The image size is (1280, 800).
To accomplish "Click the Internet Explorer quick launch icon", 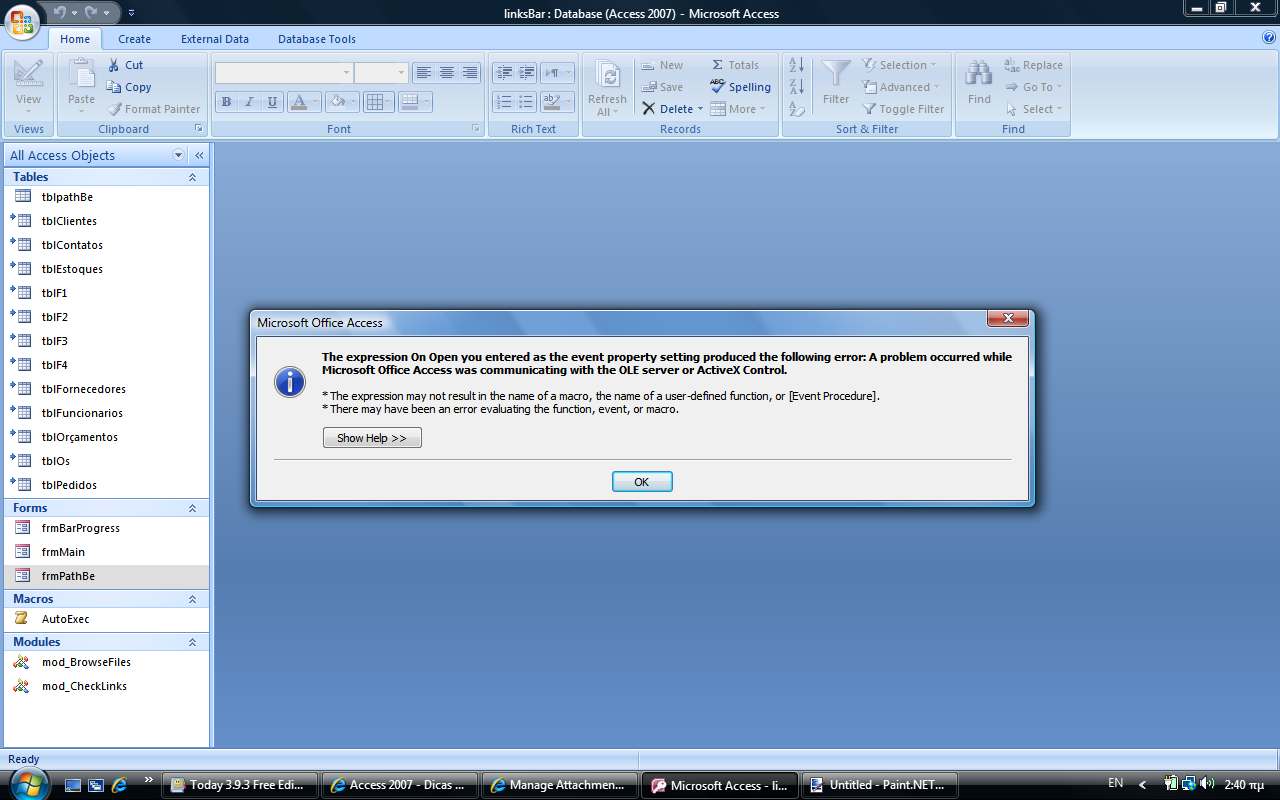I will 119,785.
